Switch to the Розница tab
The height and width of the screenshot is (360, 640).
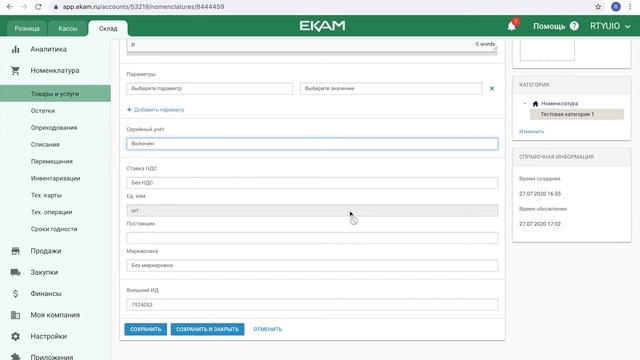tap(27, 28)
